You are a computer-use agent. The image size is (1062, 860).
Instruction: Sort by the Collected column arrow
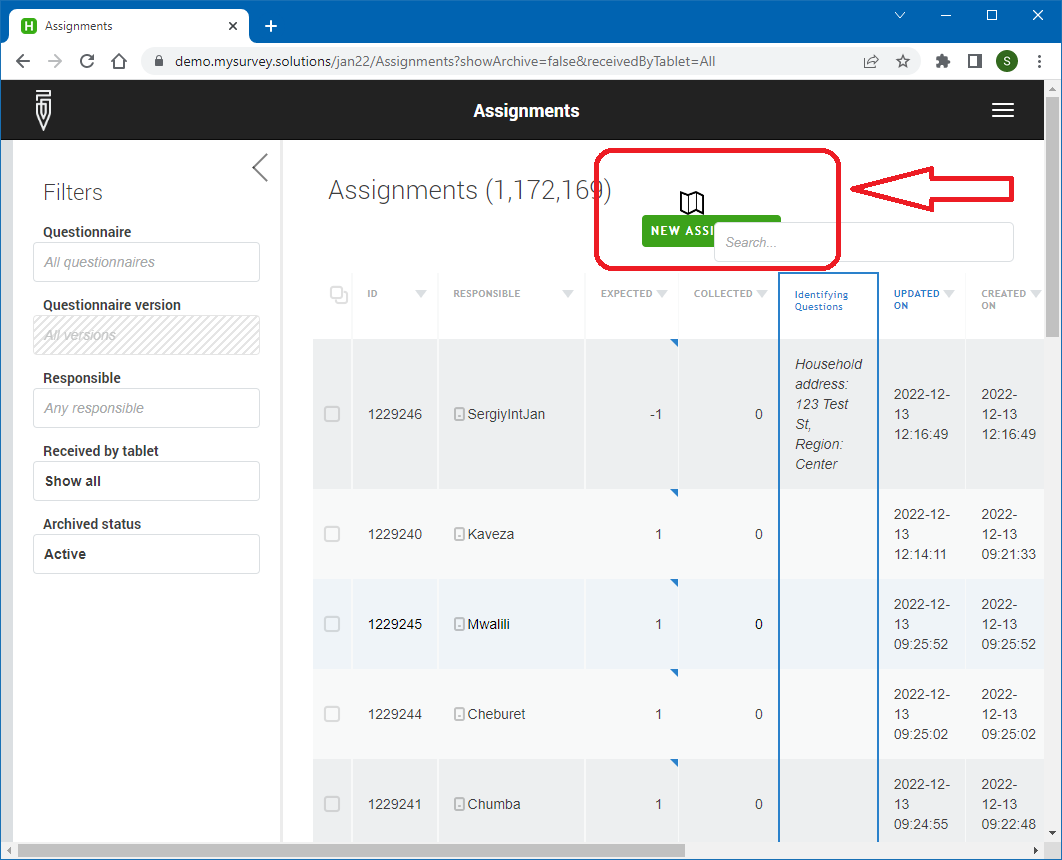(x=762, y=294)
